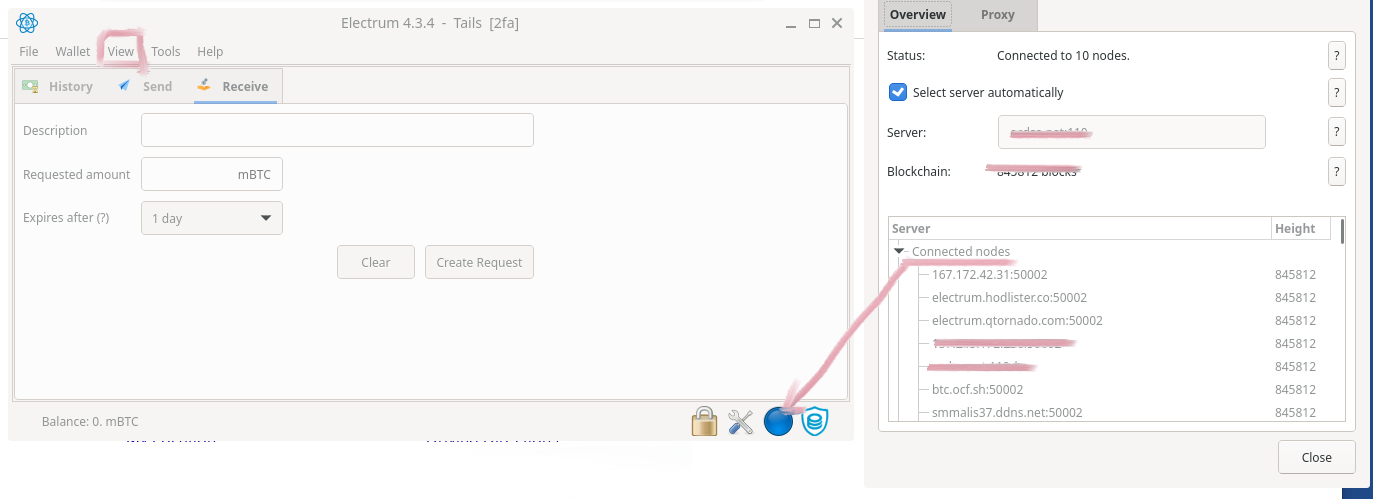Collapse the Connected nodes tree
This screenshot has height=499, width=1373.
pyautogui.click(x=899, y=252)
